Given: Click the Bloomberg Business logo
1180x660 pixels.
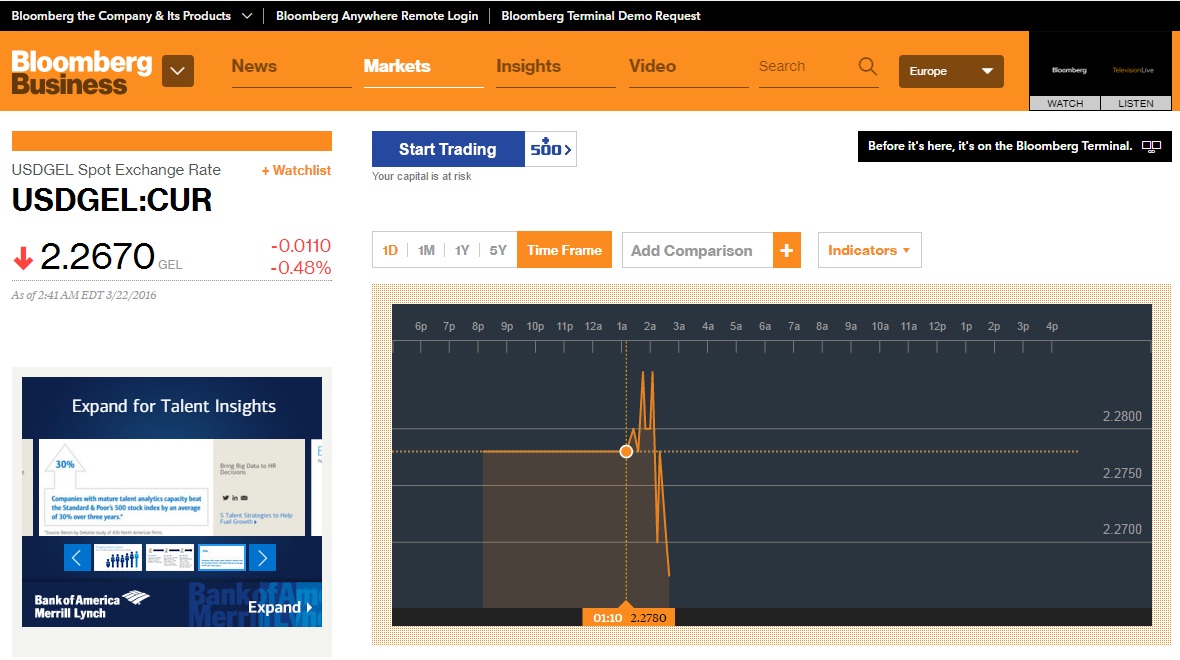Looking at the screenshot, I should tap(81, 72).
